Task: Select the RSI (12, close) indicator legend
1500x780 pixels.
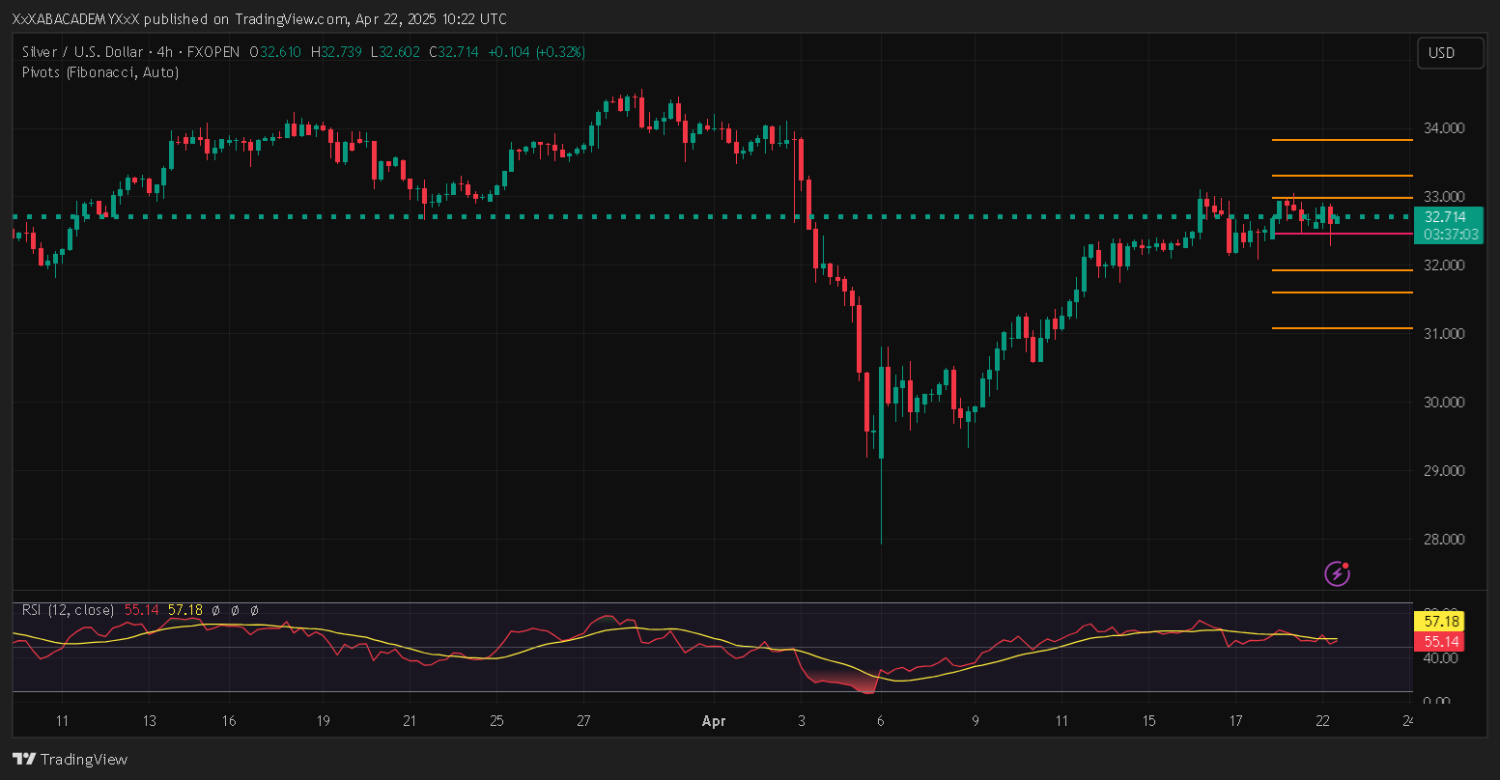Action: coord(66,609)
